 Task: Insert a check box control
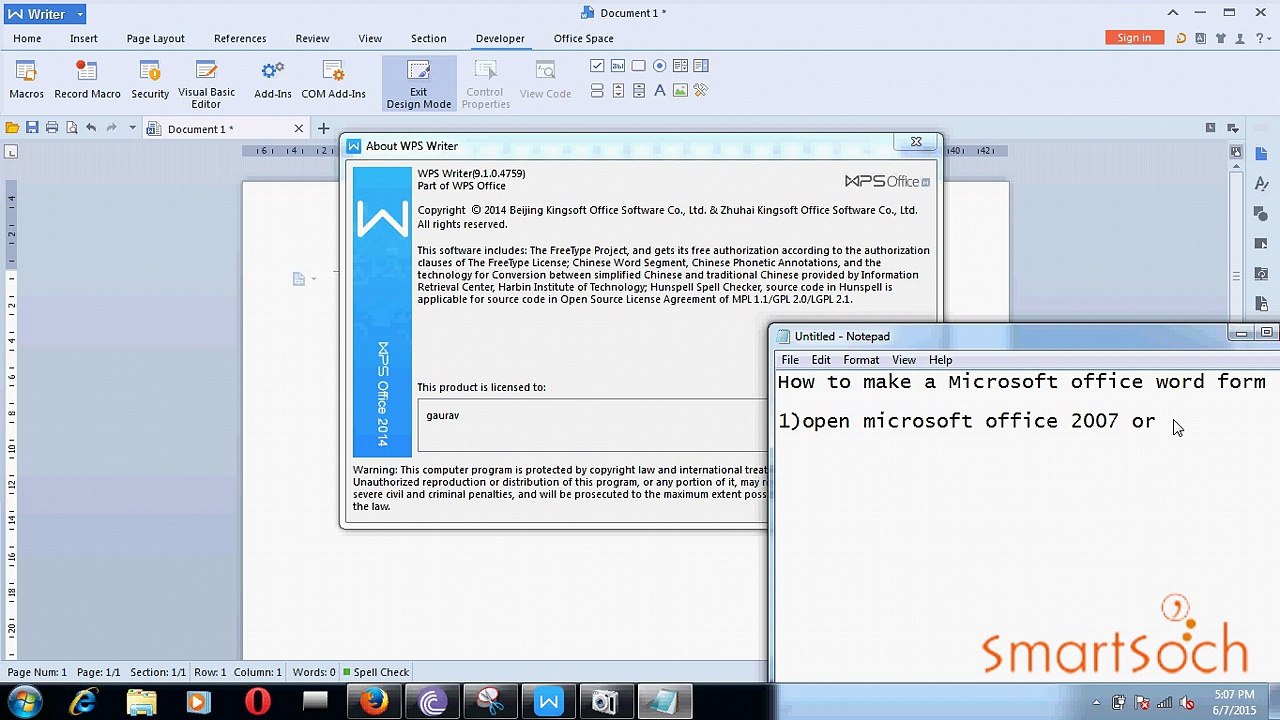(597, 66)
